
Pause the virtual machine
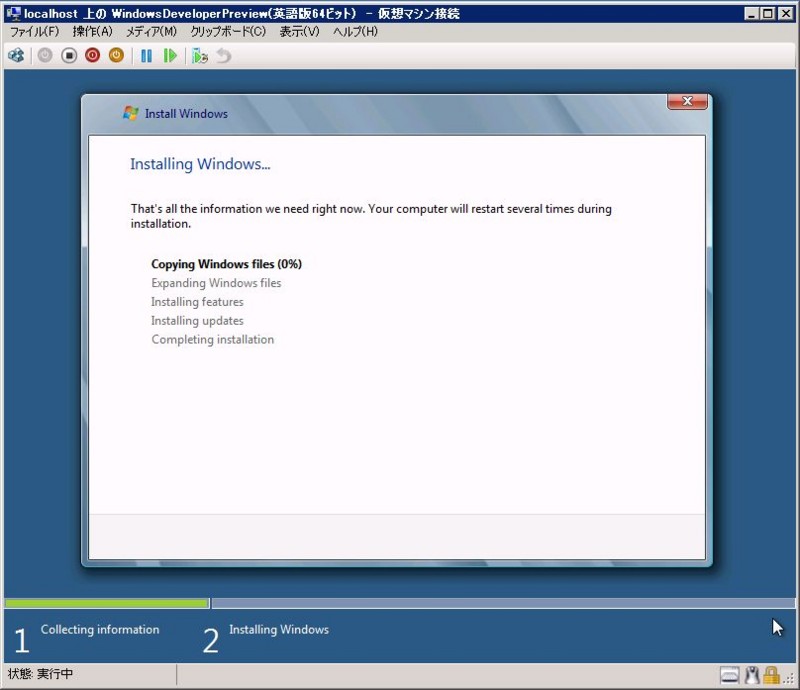pos(146,56)
